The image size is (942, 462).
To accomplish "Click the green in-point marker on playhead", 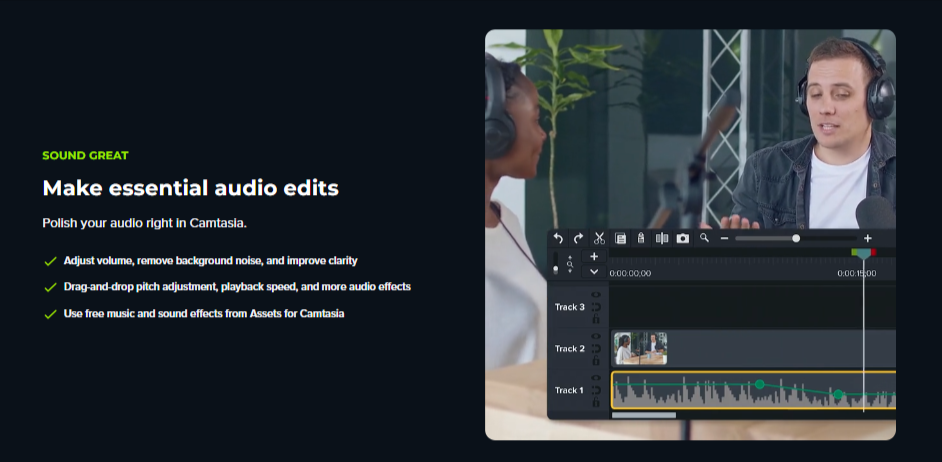I will (854, 252).
